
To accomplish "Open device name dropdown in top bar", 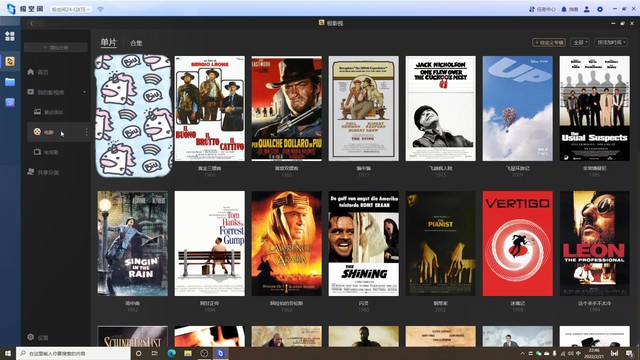I will (71, 9).
